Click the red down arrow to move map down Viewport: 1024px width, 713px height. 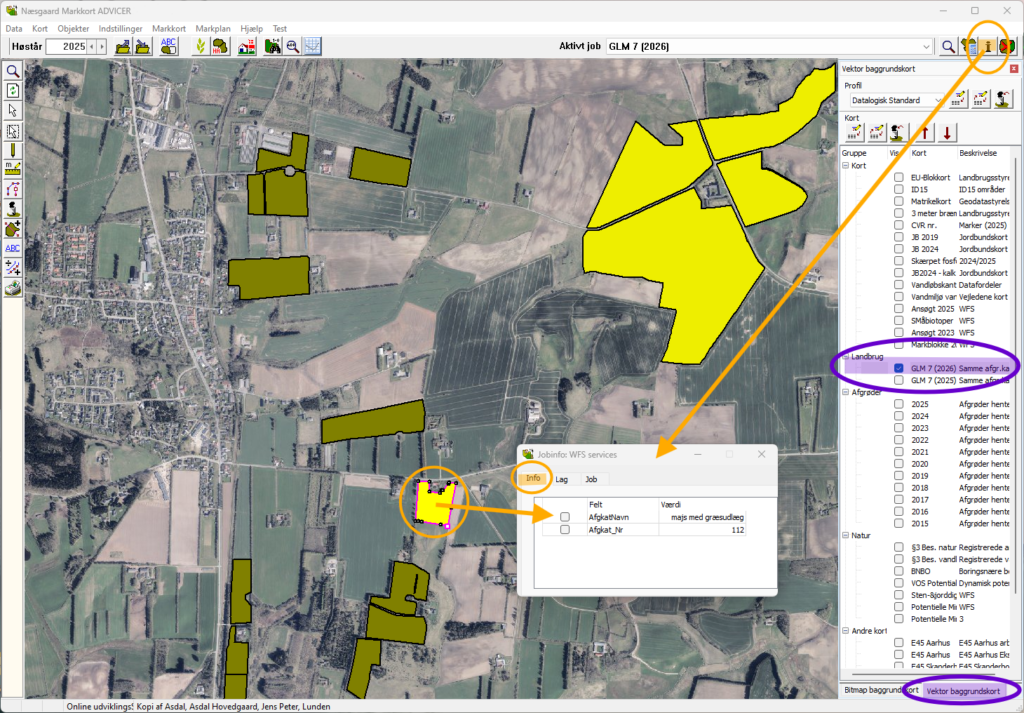(x=947, y=133)
